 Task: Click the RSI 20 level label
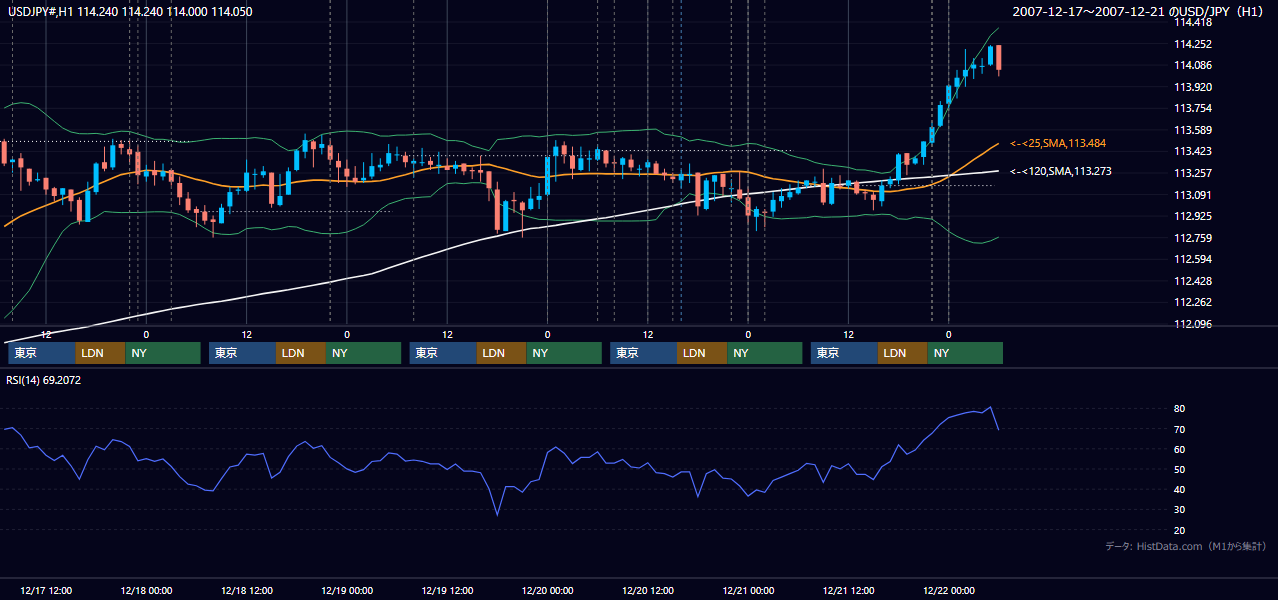[1180, 530]
